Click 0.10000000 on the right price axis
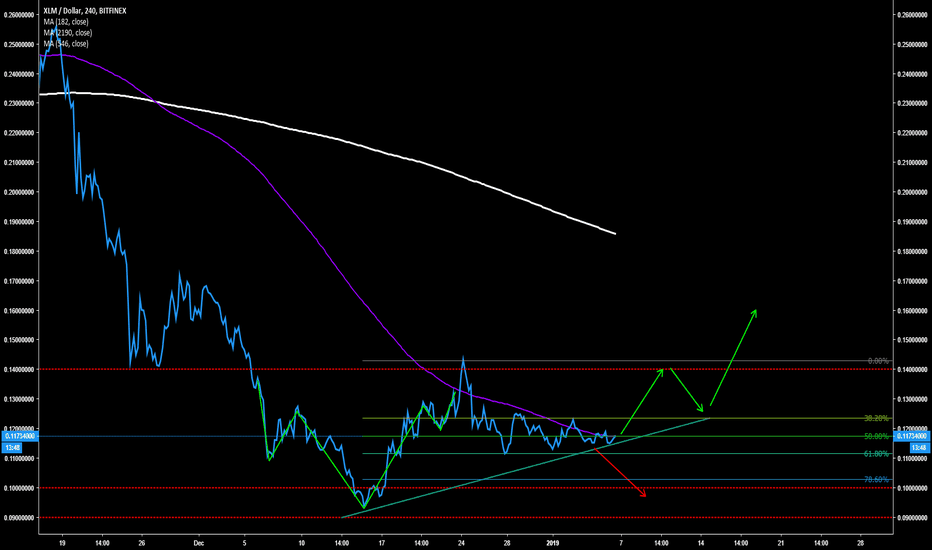 coord(912,488)
